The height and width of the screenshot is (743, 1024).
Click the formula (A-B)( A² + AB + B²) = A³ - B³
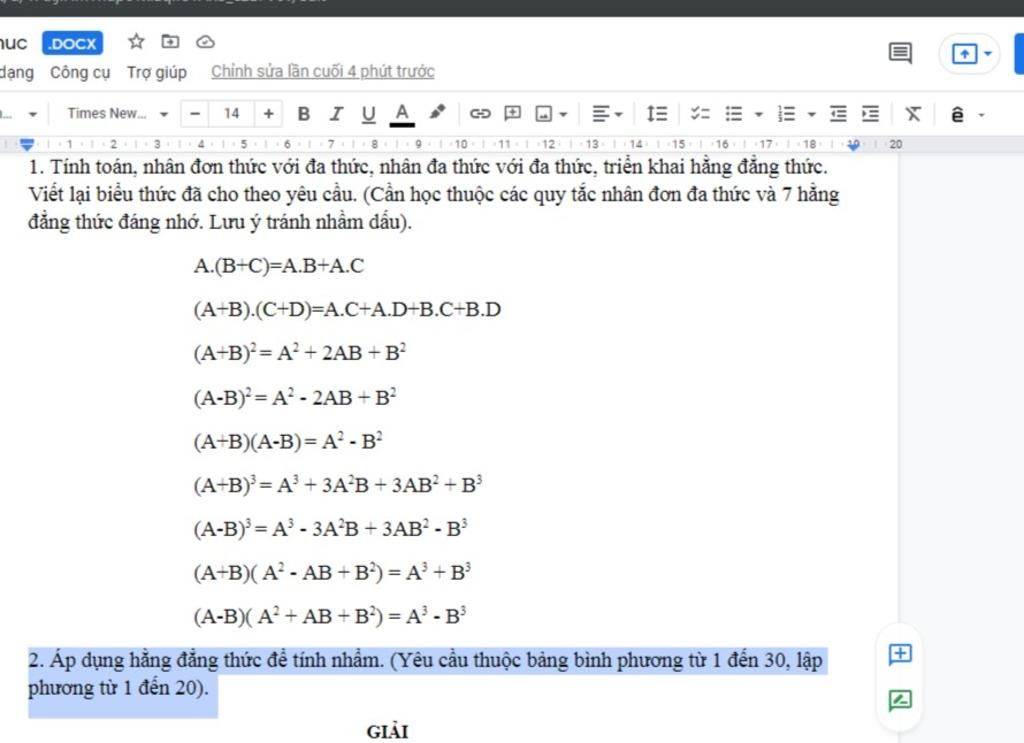(330, 615)
